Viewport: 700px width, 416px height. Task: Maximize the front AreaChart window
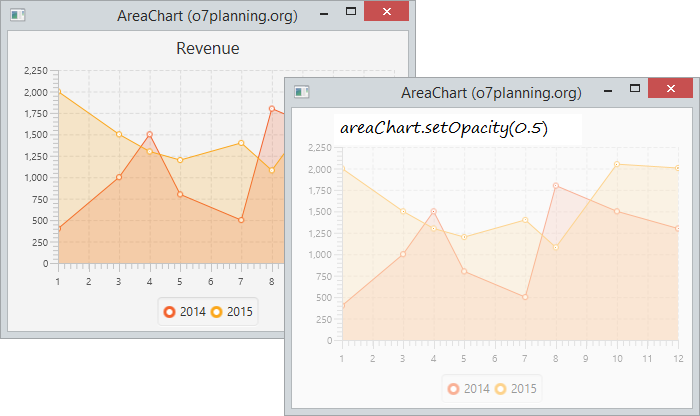(x=635, y=88)
